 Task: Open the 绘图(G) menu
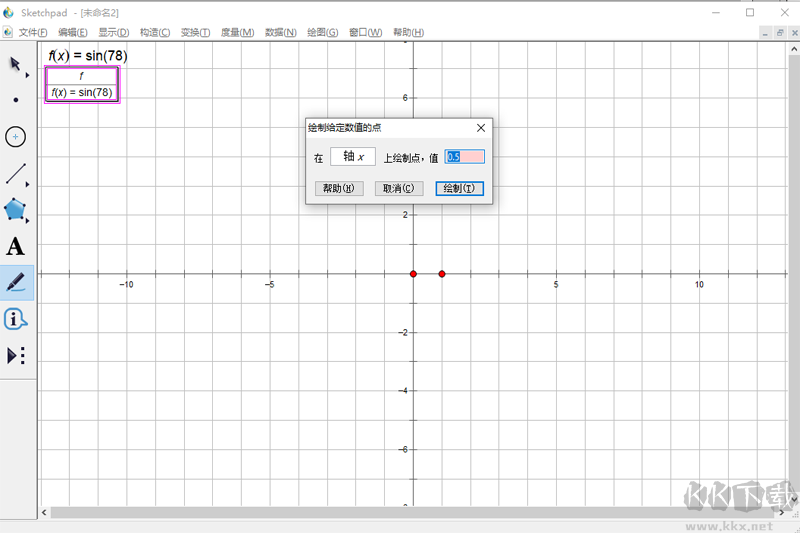click(323, 33)
